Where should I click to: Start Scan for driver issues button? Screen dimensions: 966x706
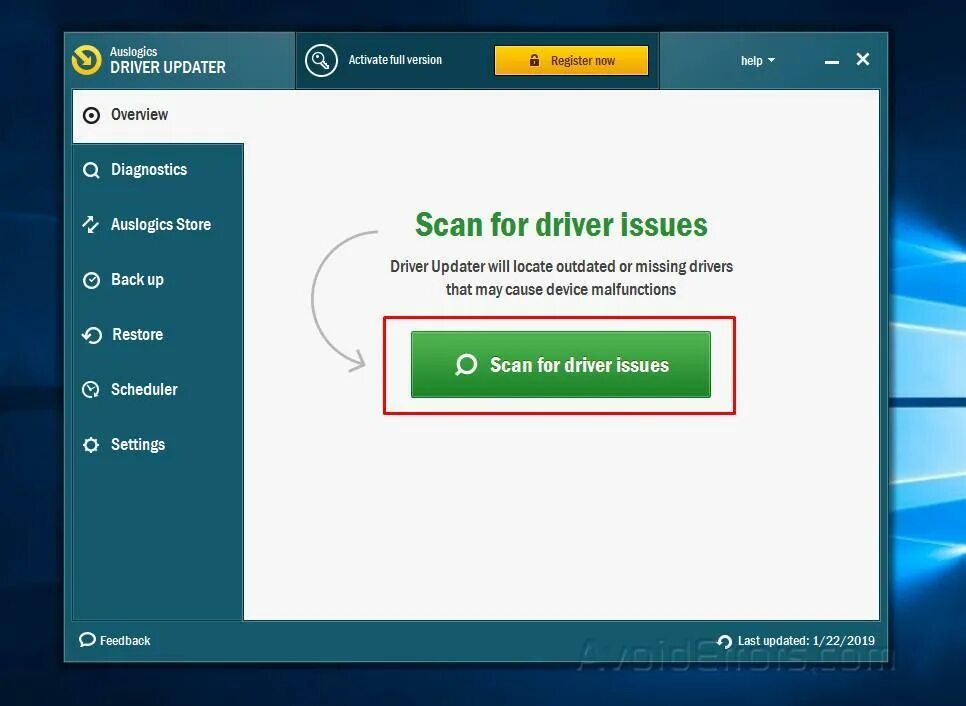[x=561, y=365]
